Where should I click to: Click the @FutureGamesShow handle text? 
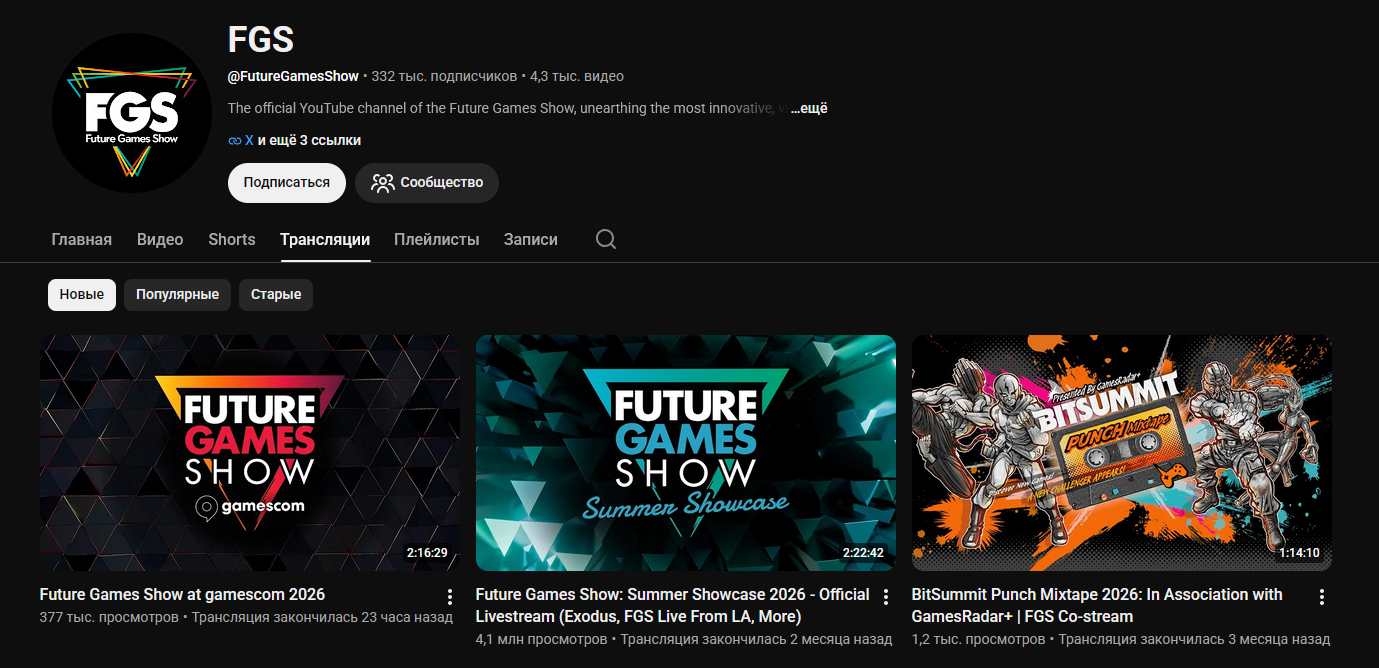(x=293, y=76)
